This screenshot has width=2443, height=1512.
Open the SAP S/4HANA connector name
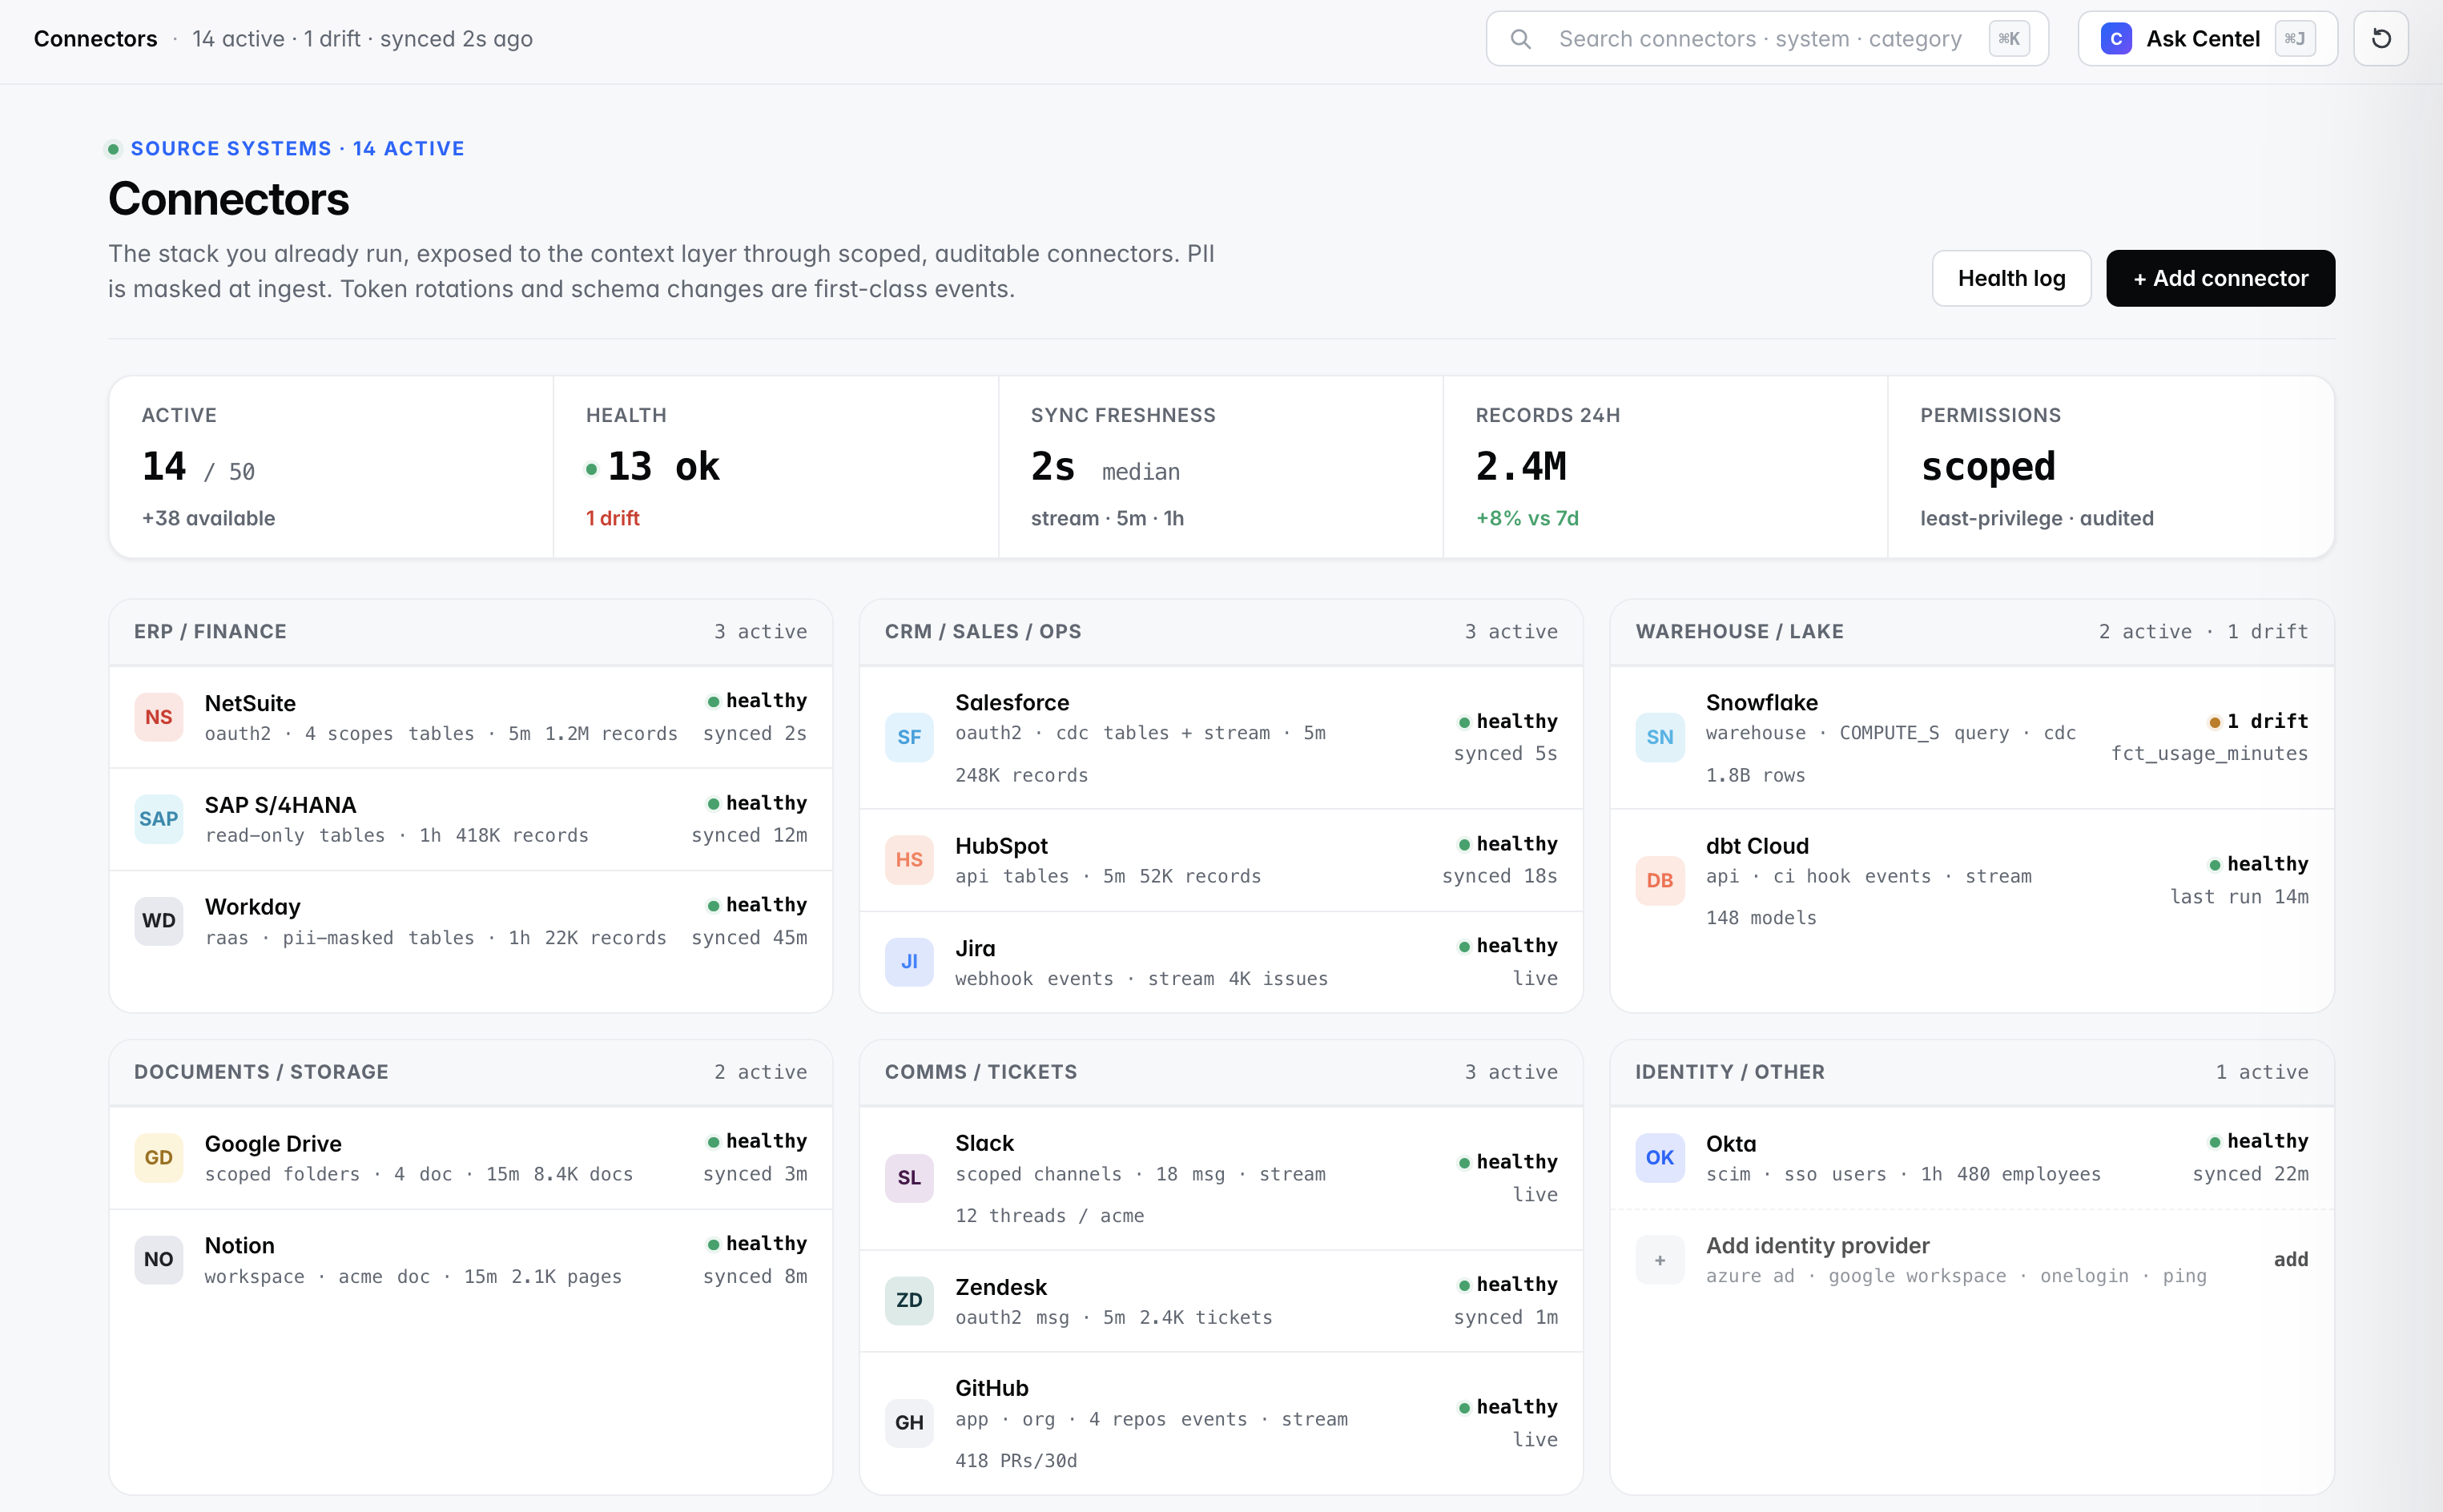[280, 805]
